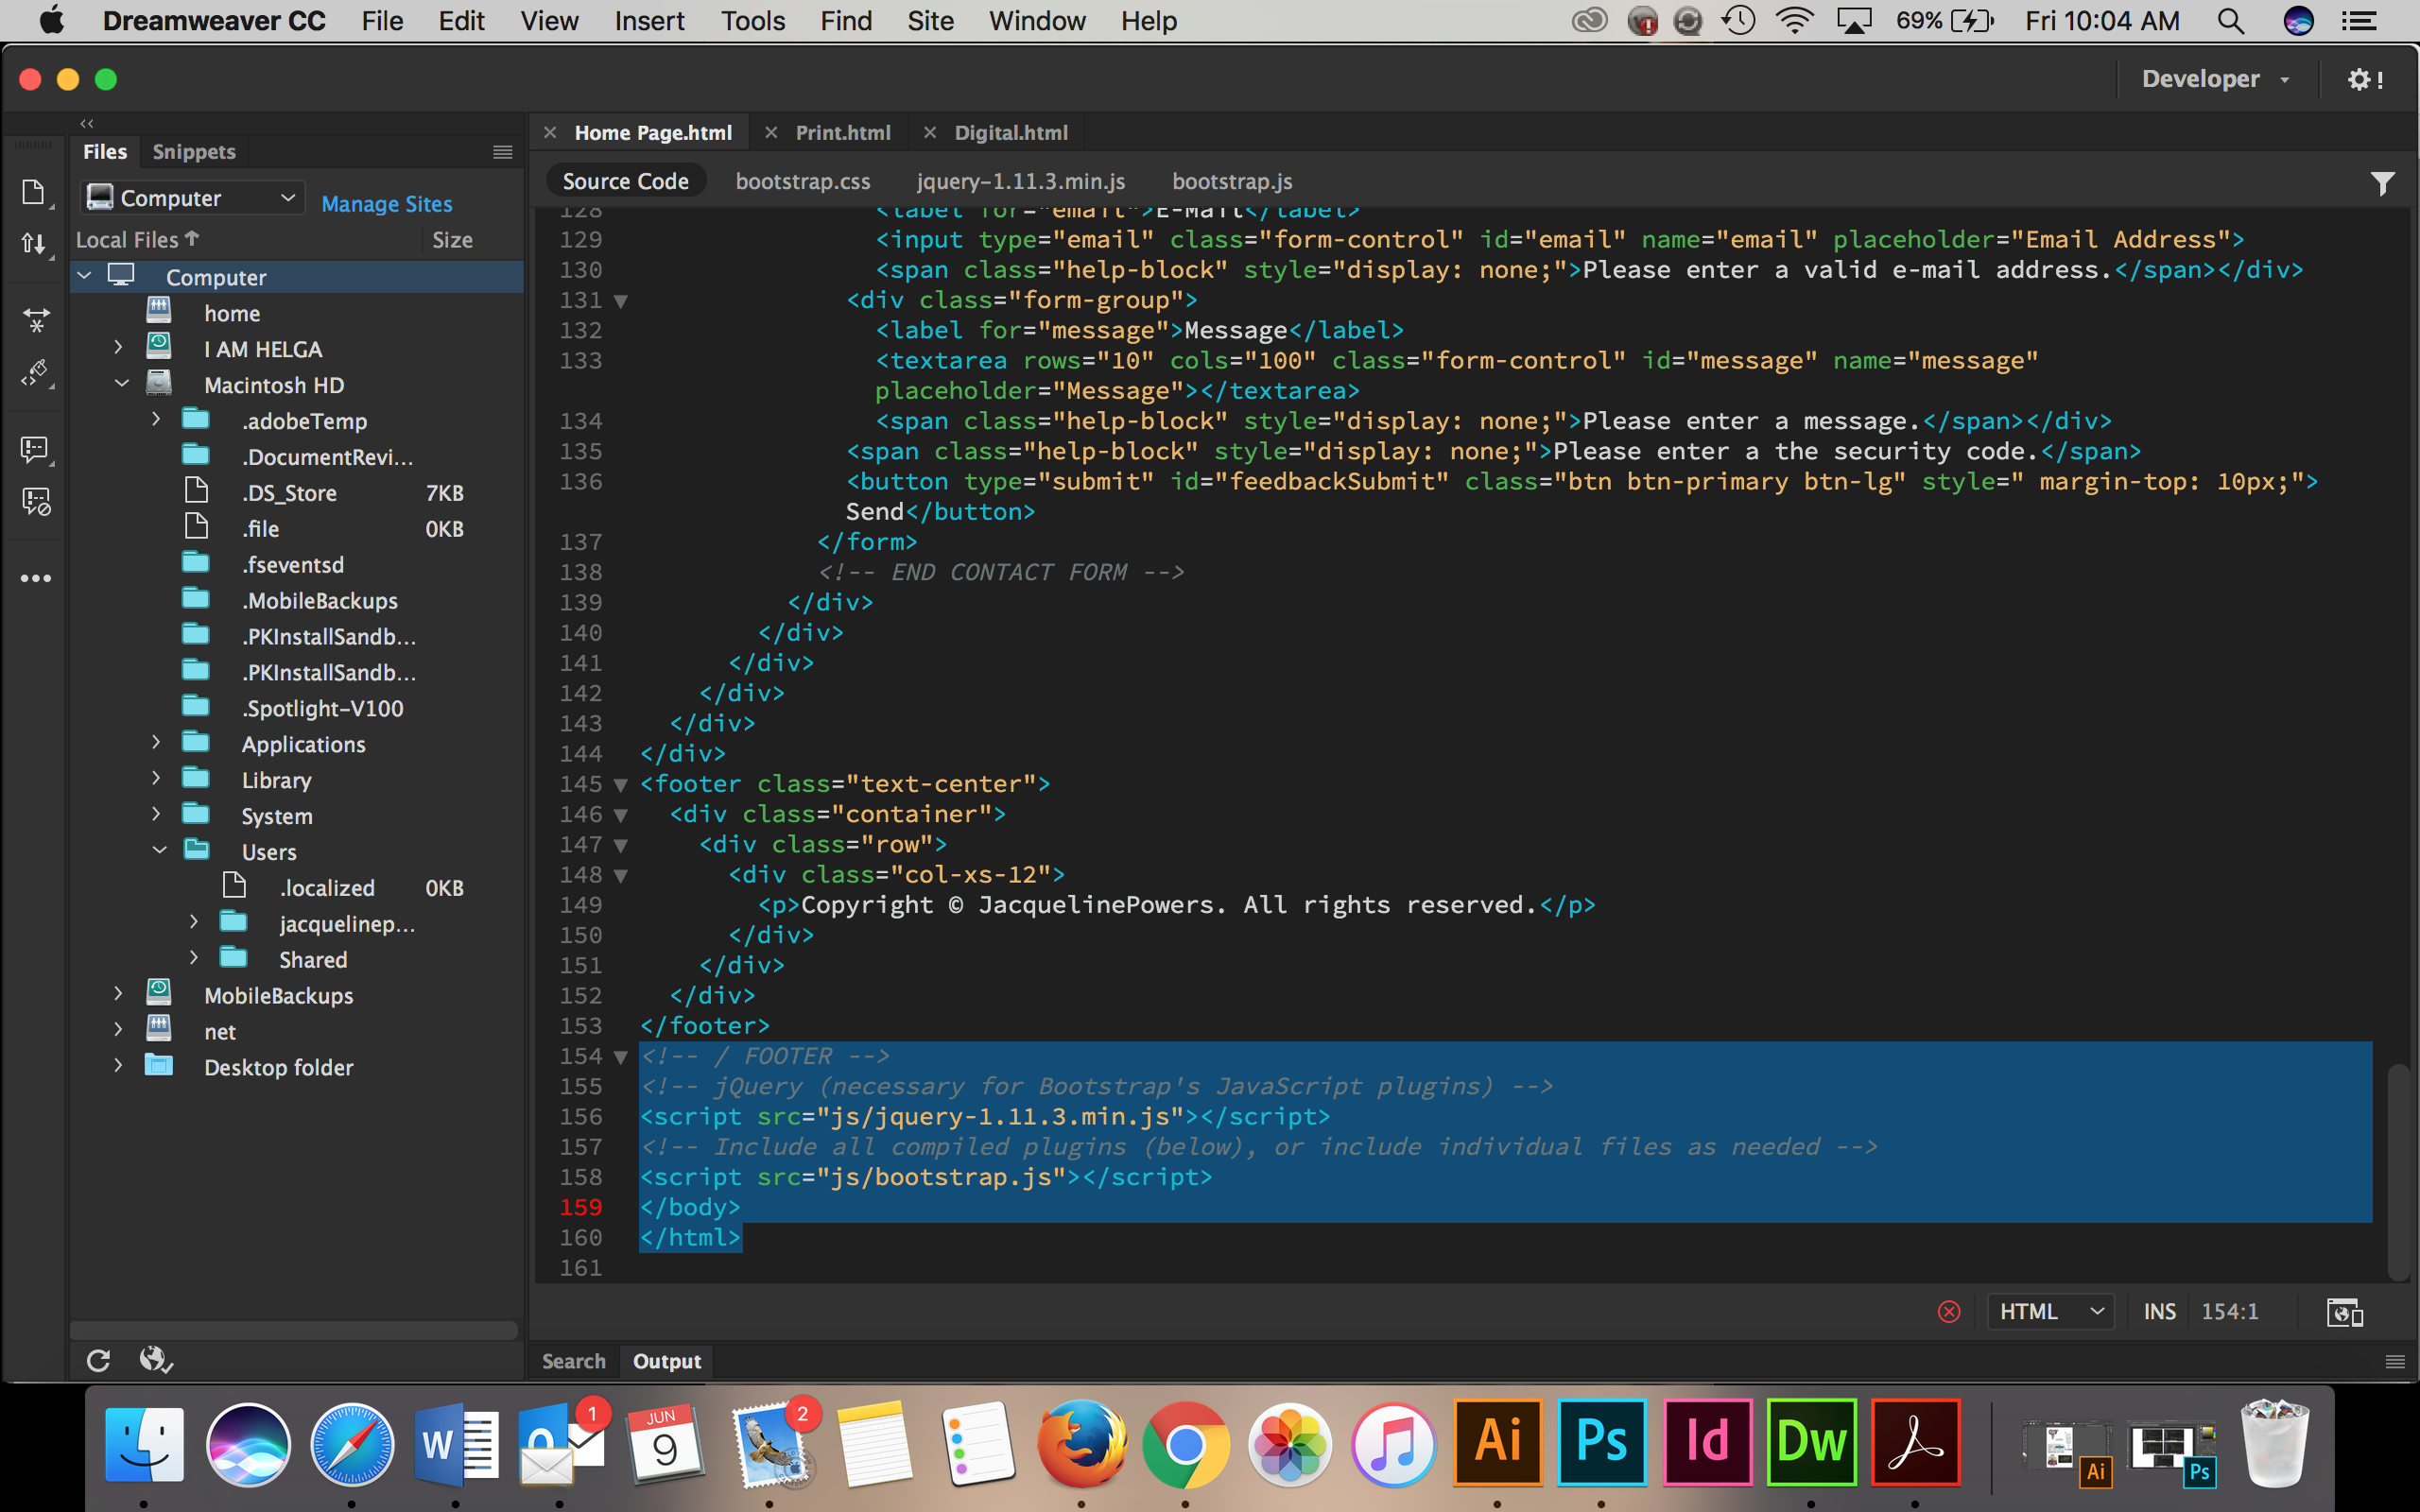Open the Site menu
2420x1512 pixels.
tap(930, 21)
